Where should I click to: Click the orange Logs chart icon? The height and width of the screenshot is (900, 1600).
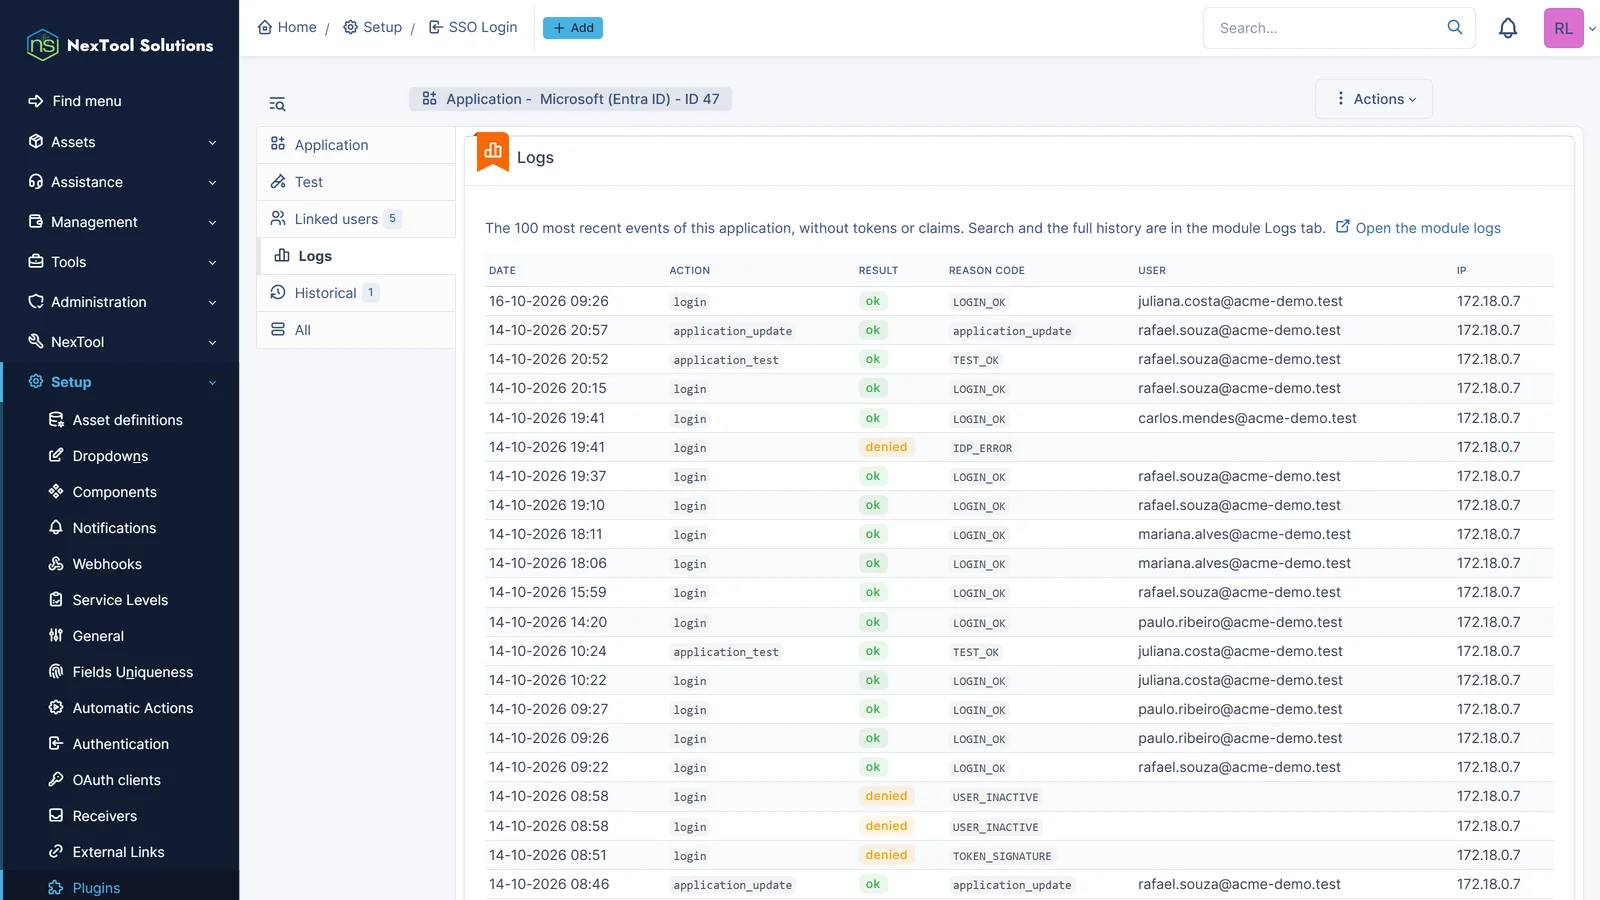tap(493, 152)
